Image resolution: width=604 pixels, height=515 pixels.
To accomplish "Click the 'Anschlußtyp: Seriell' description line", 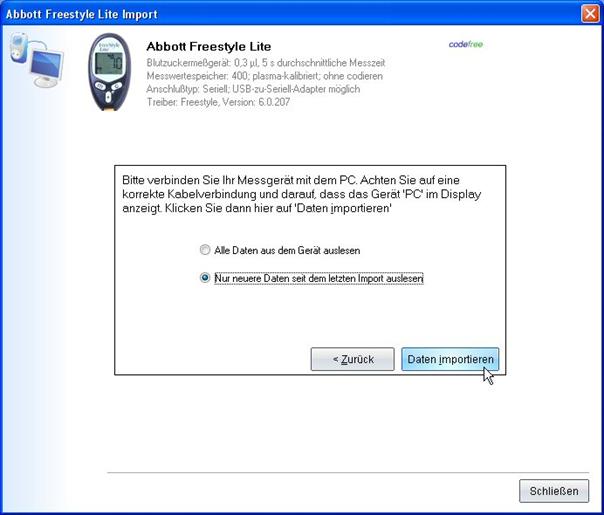I will click(x=253, y=89).
